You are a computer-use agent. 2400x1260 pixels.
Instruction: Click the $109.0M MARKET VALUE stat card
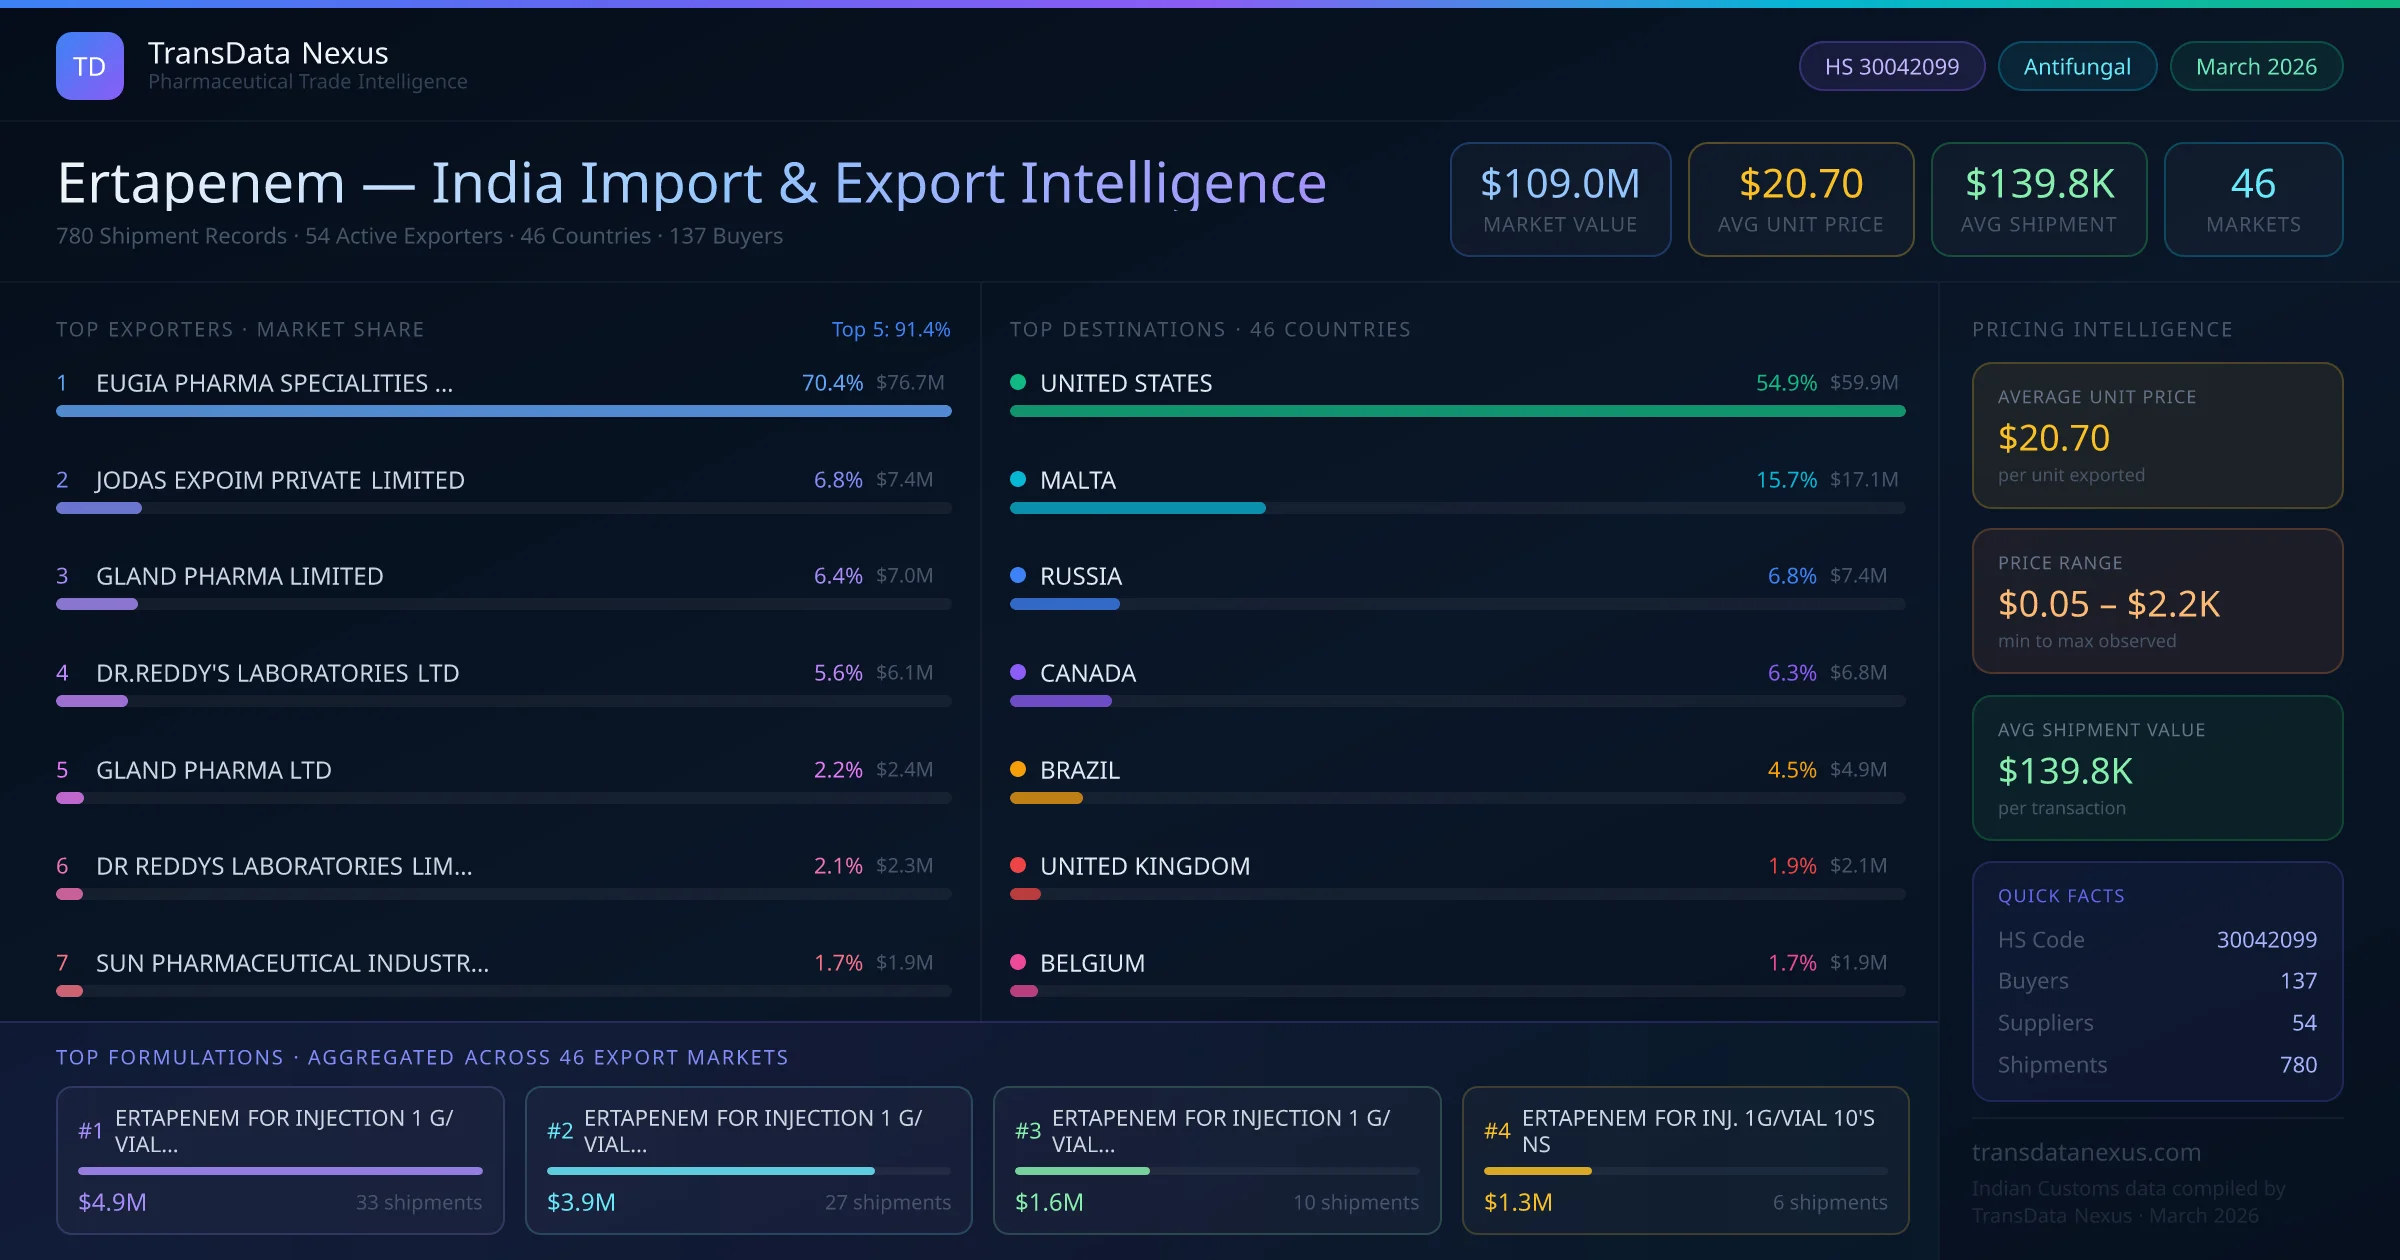pos(1560,199)
